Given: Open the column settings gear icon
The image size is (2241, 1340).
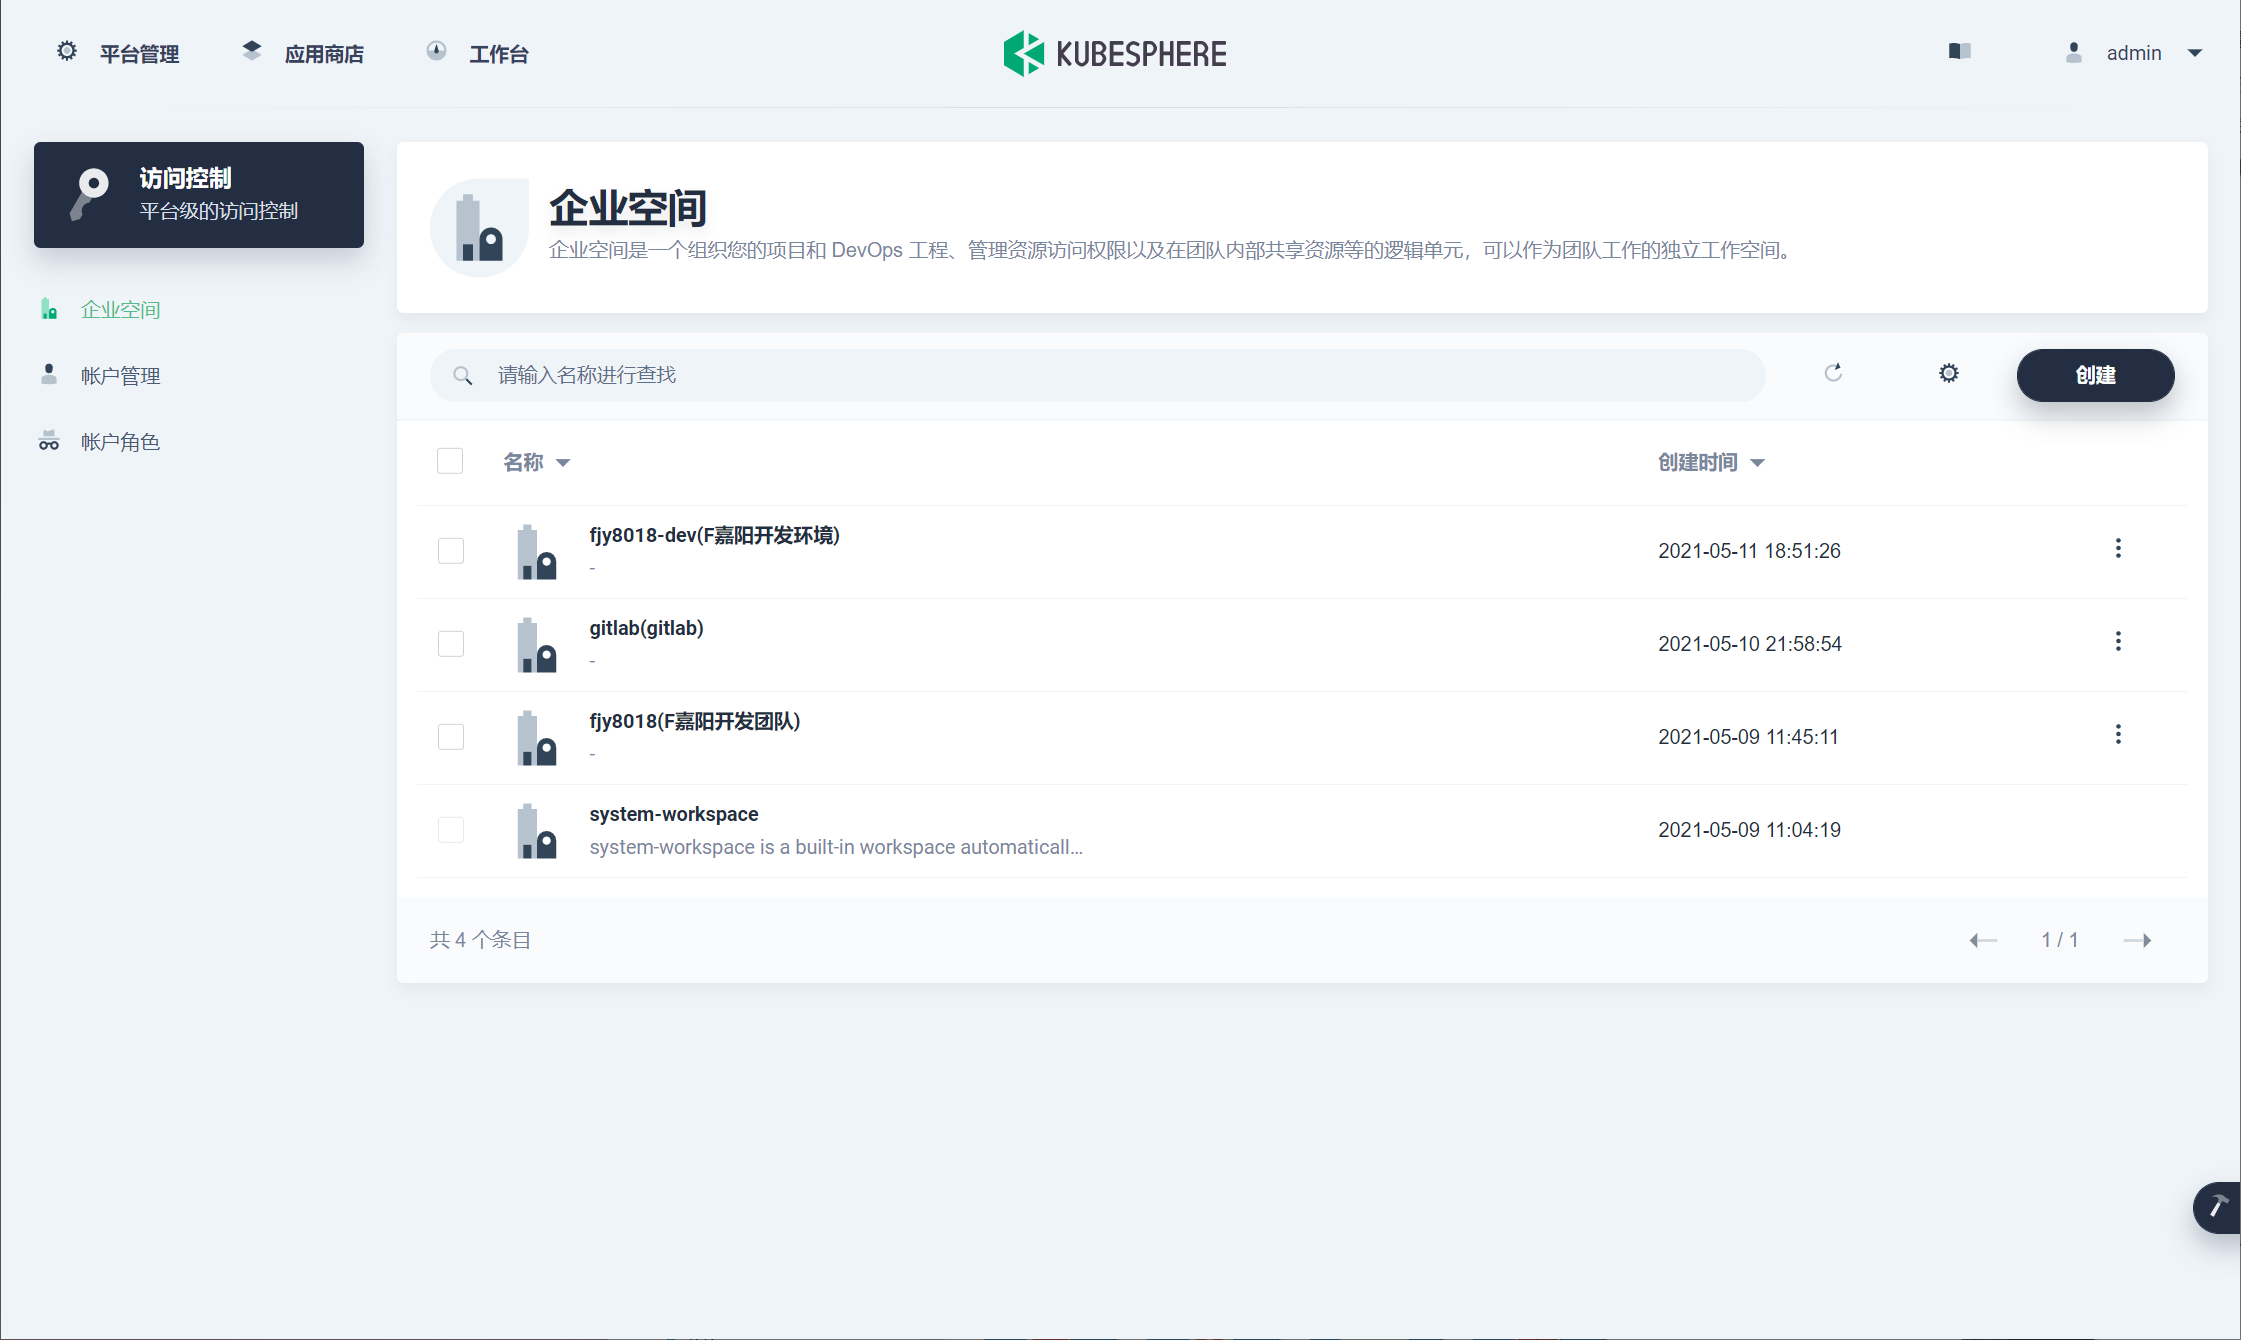Looking at the screenshot, I should pyautogui.click(x=1948, y=374).
